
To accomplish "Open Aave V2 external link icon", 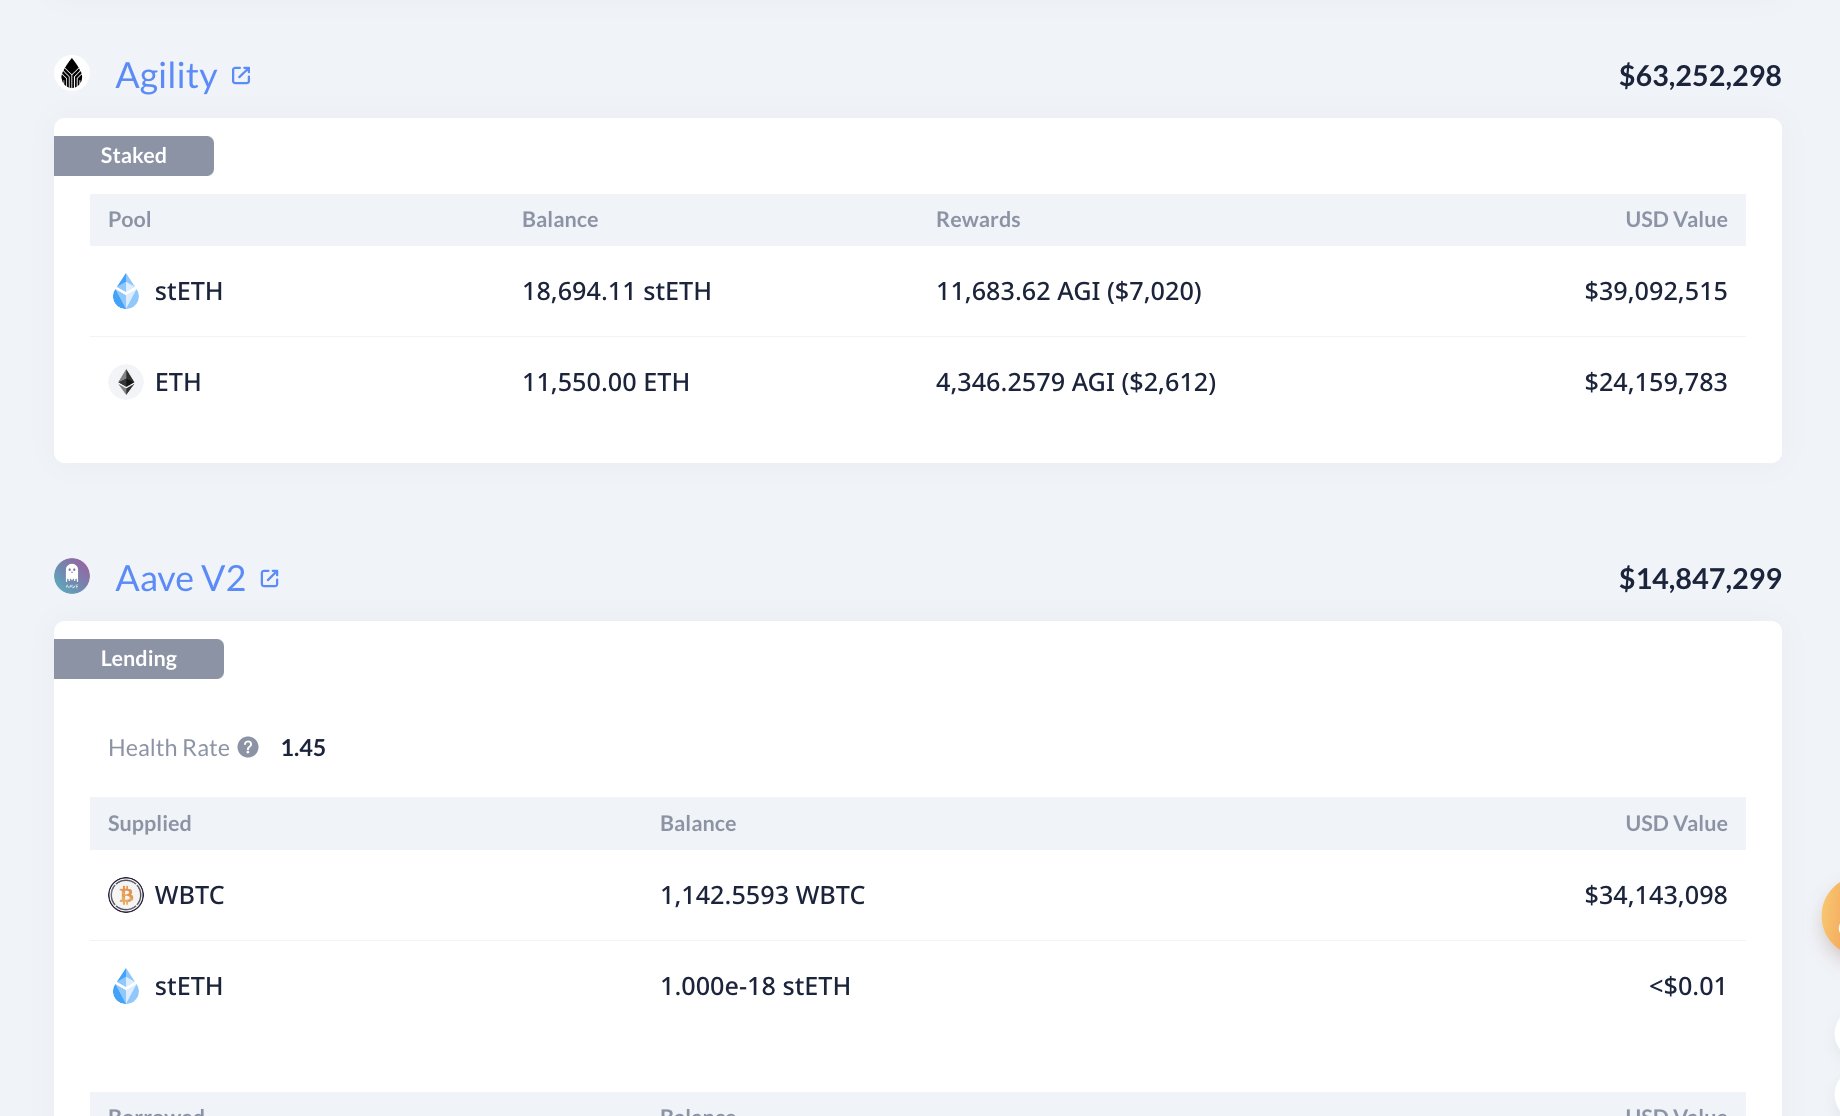I will pyautogui.click(x=269, y=578).
